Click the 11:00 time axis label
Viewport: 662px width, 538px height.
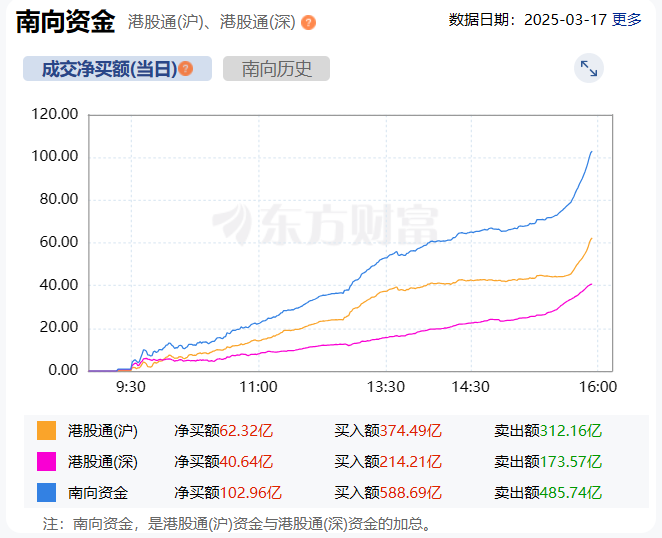pos(258,386)
